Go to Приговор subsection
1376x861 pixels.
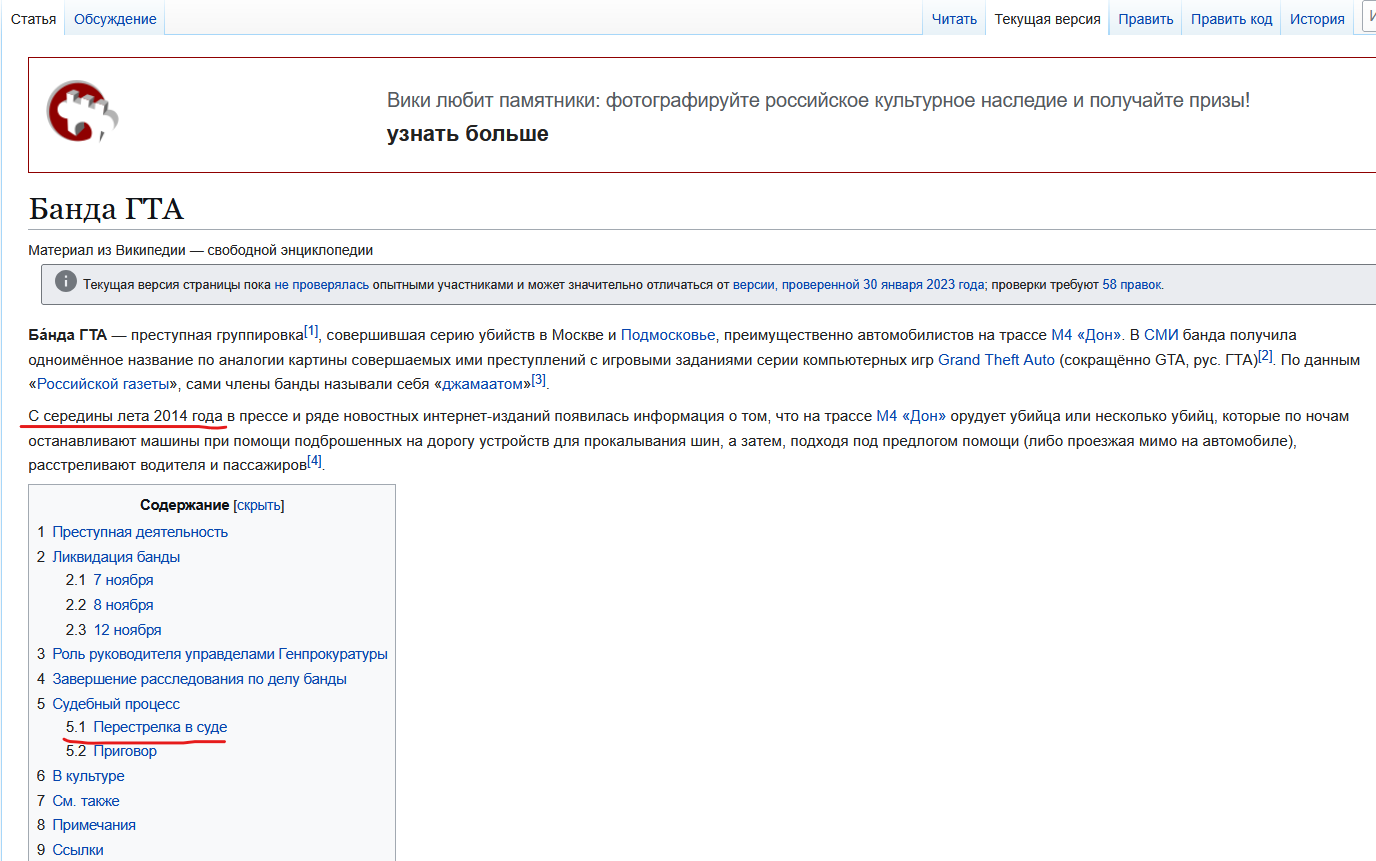pyautogui.click(x=125, y=752)
